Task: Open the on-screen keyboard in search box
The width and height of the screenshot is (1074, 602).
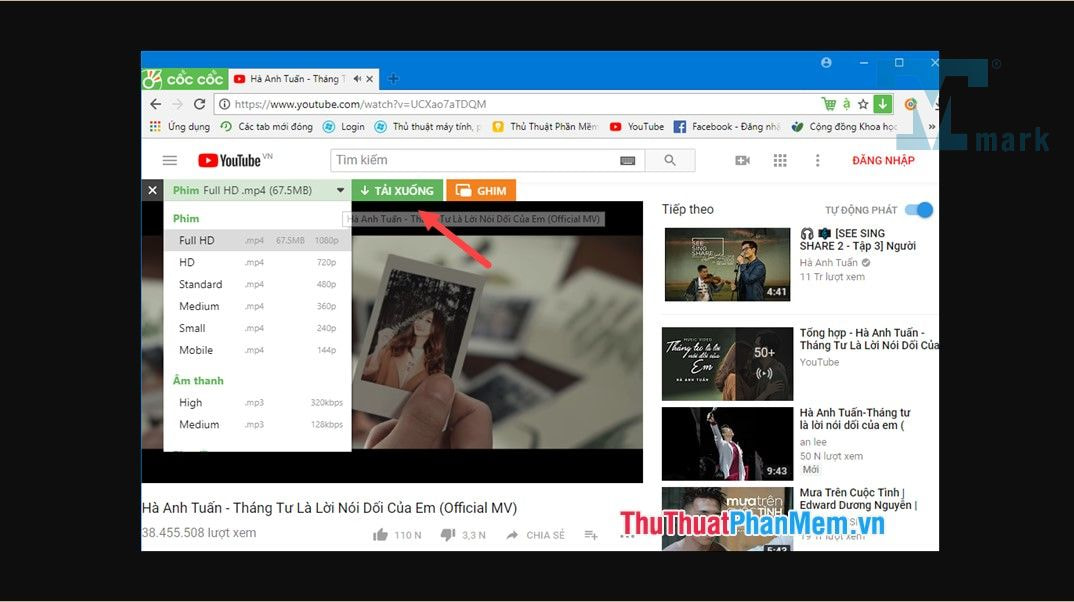Action: 627,160
